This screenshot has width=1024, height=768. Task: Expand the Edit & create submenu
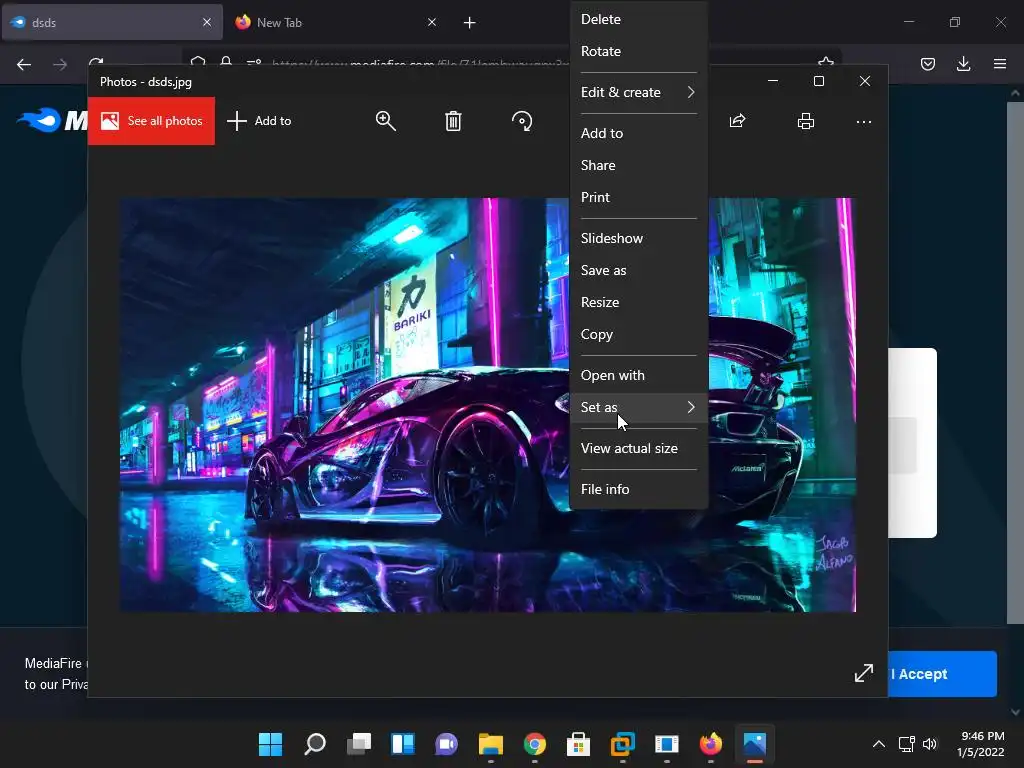[x=639, y=92]
